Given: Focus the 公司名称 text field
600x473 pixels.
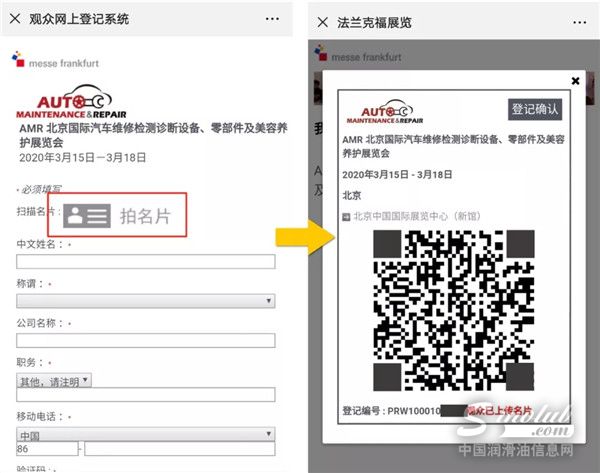Looking at the screenshot, I should tap(146, 340).
